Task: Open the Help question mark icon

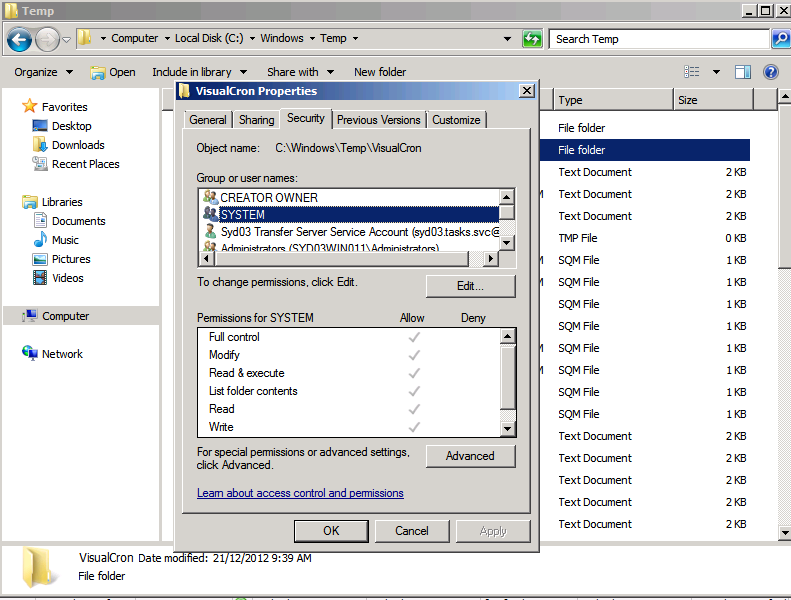Action: [770, 72]
